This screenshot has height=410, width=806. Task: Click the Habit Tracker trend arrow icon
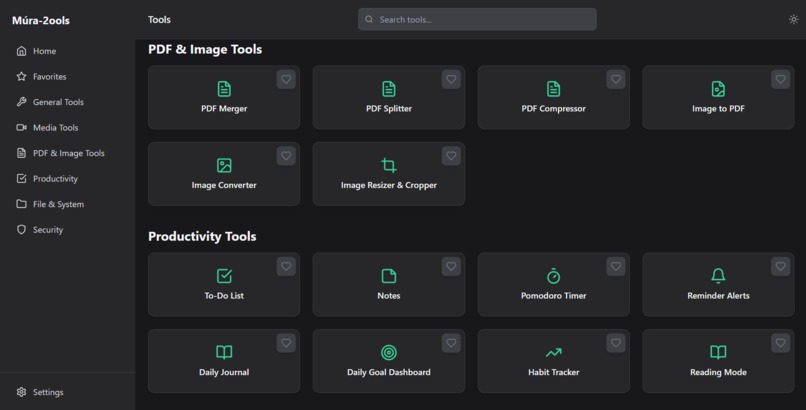553,352
